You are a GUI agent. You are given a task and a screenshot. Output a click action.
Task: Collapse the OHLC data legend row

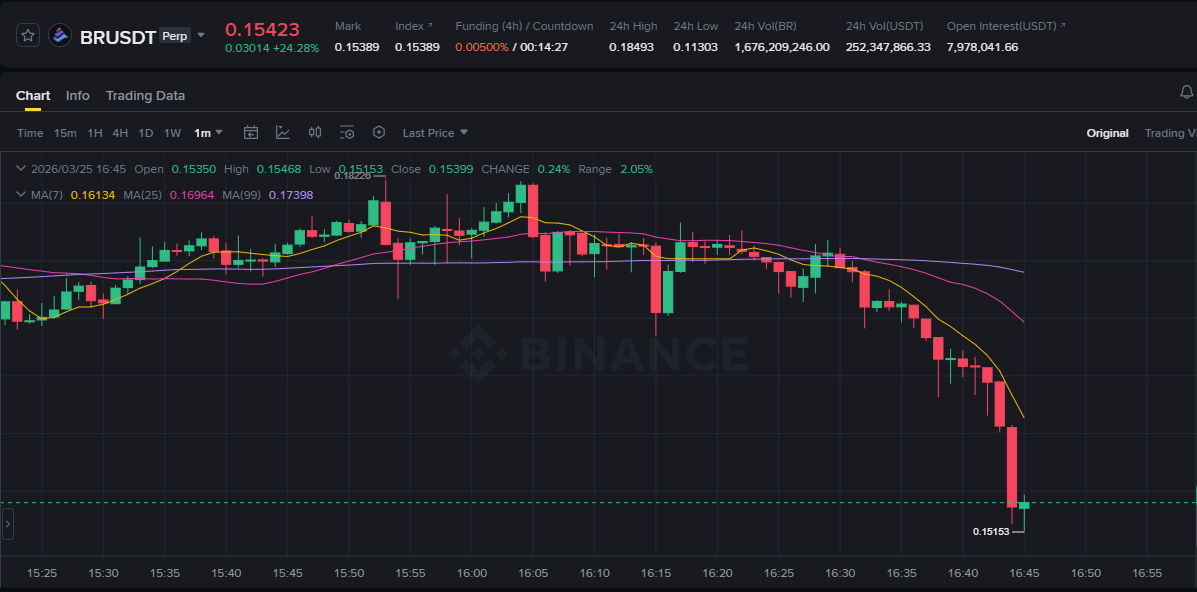tap(21, 169)
